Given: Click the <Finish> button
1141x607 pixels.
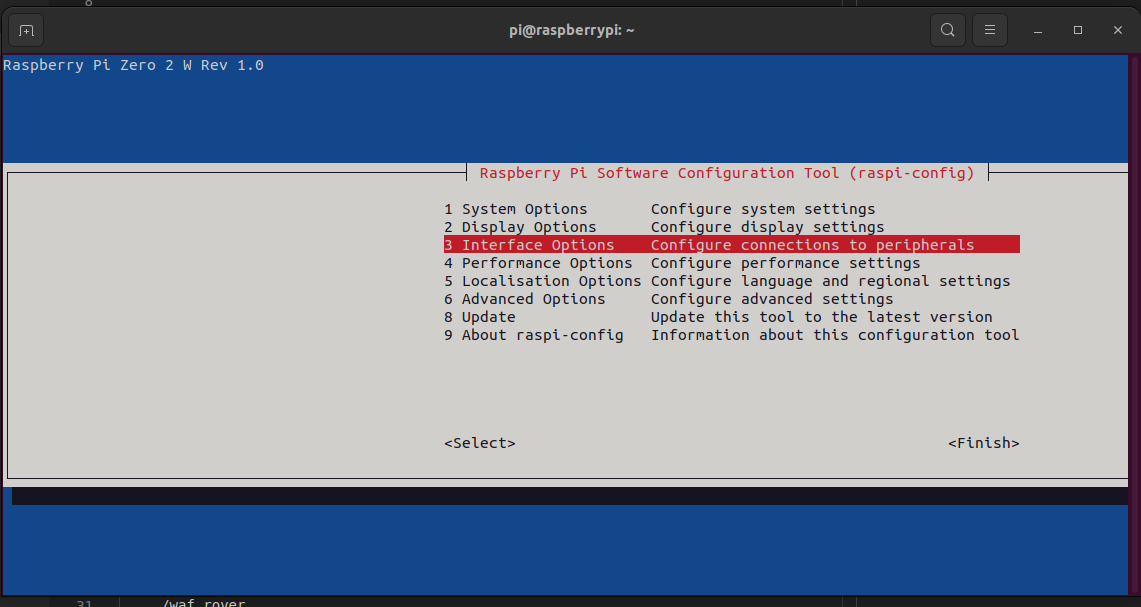Looking at the screenshot, I should tap(983, 443).
